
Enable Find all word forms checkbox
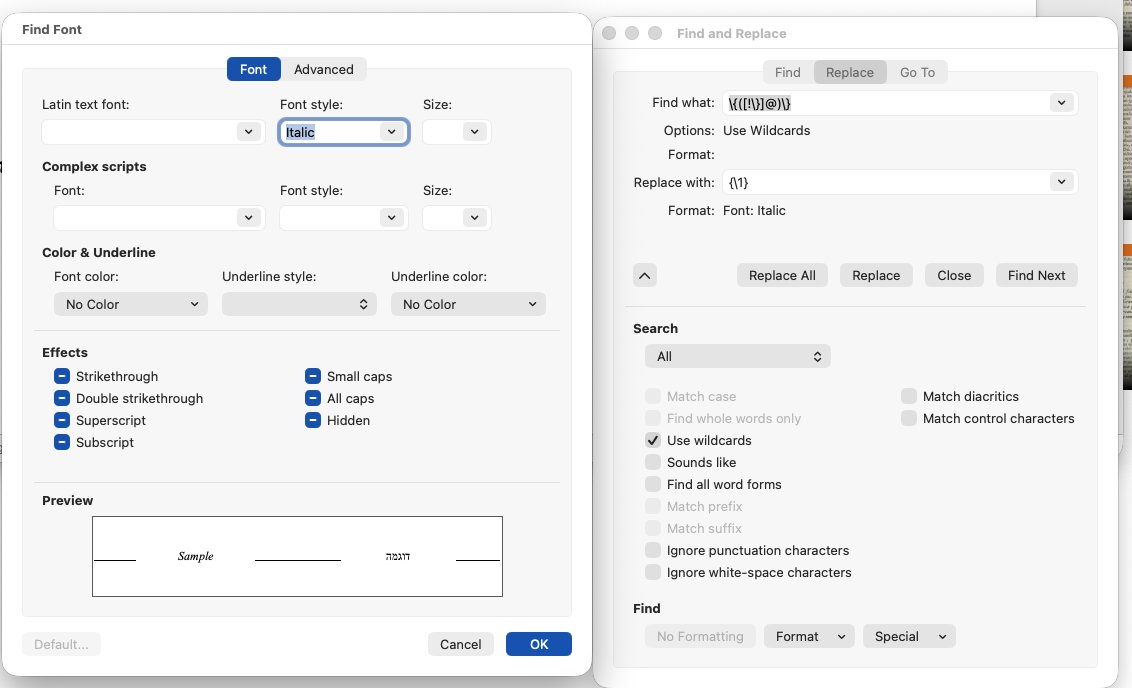click(653, 484)
